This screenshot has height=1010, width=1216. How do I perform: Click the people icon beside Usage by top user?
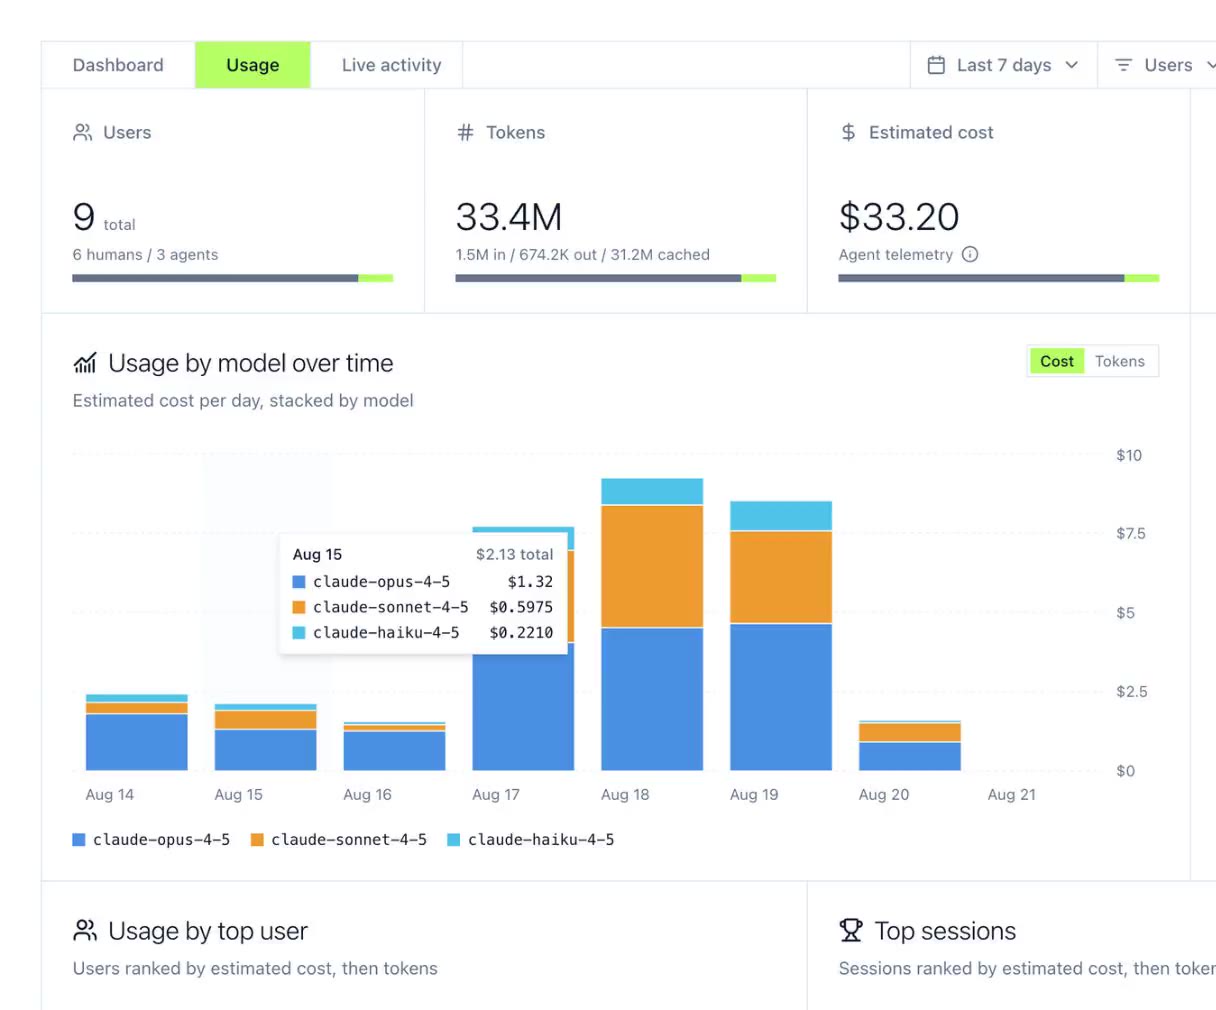(x=85, y=931)
